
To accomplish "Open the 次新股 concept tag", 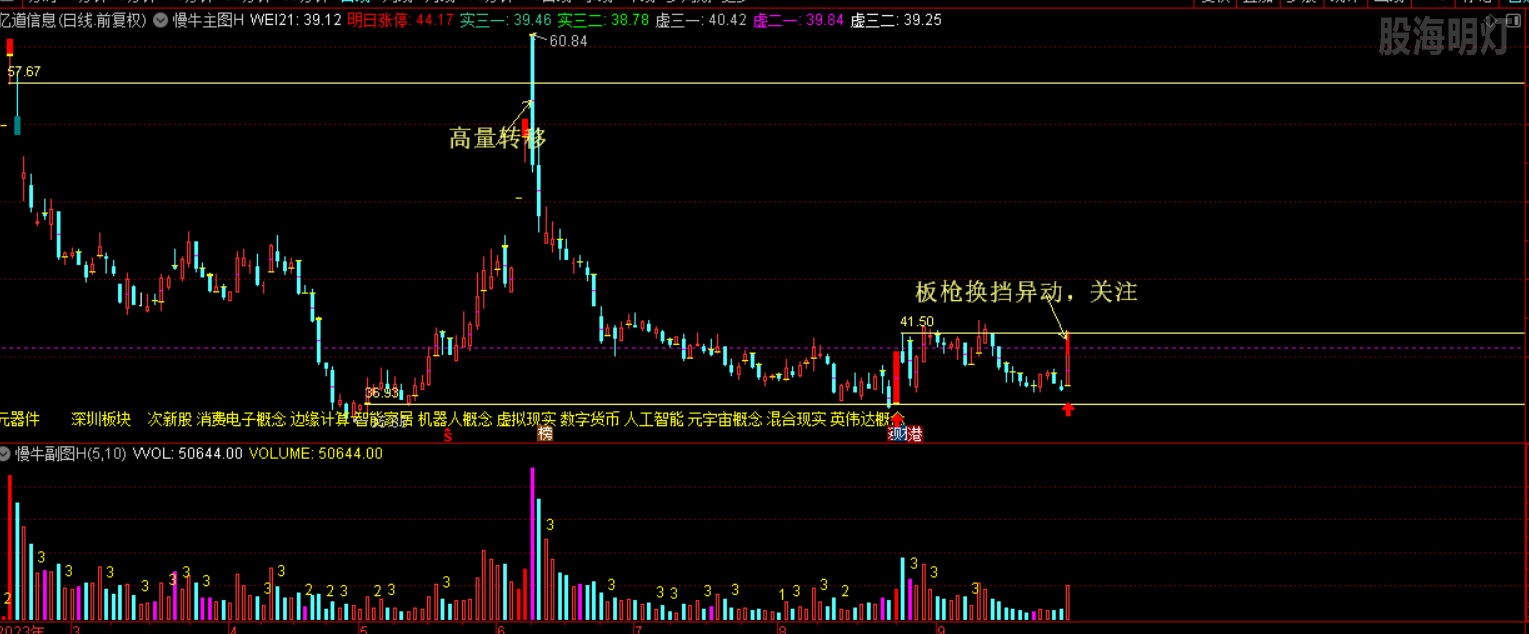I will pos(170,418).
